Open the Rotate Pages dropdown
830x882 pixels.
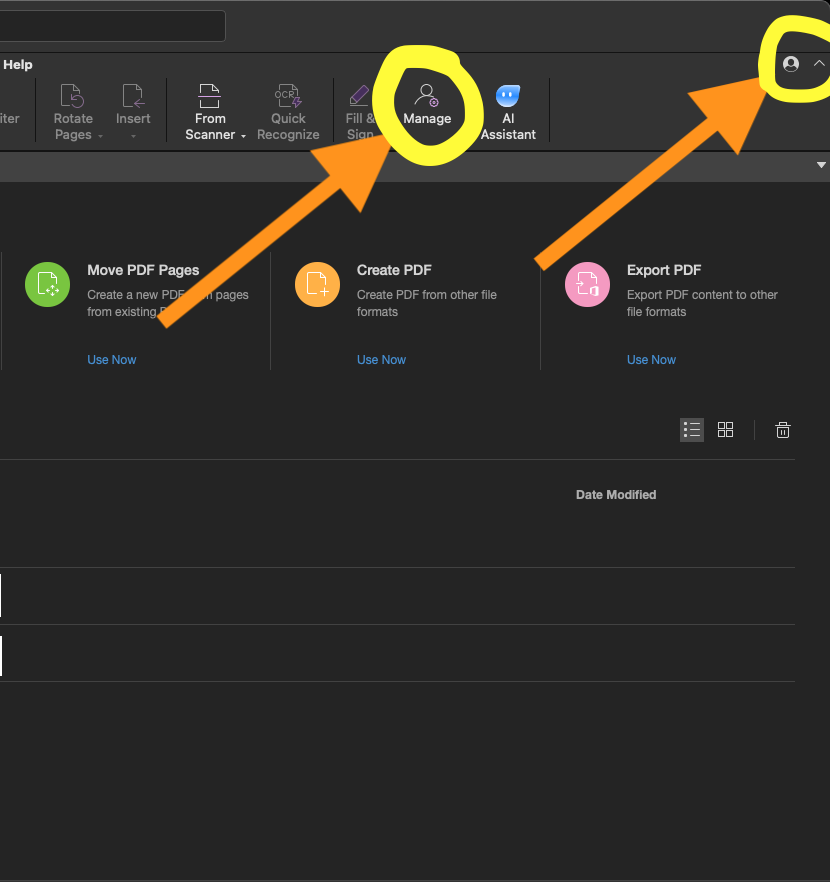click(100, 136)
